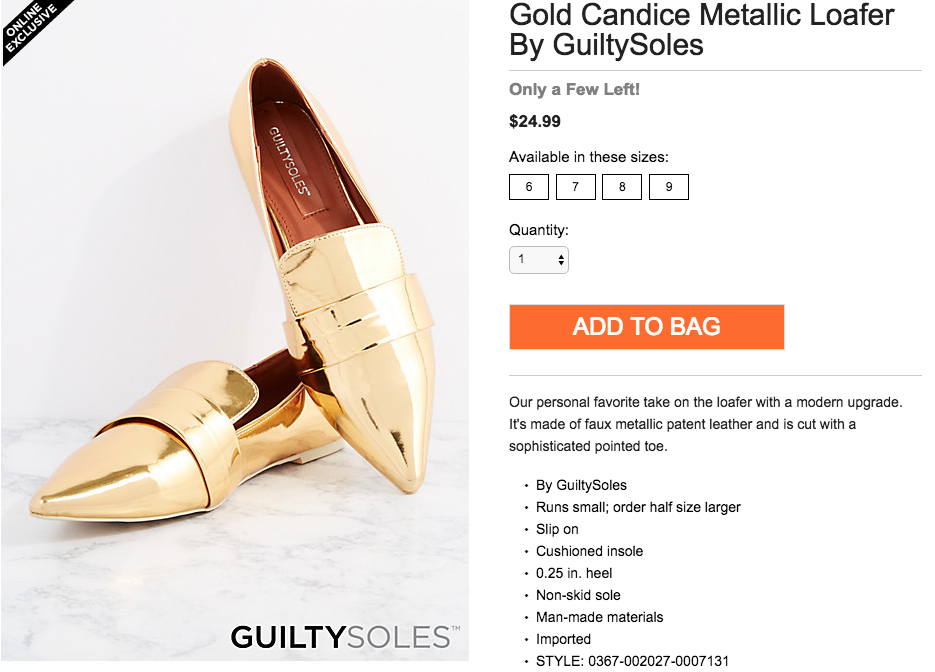Select shoe size 6

click(x=529, y=187)
